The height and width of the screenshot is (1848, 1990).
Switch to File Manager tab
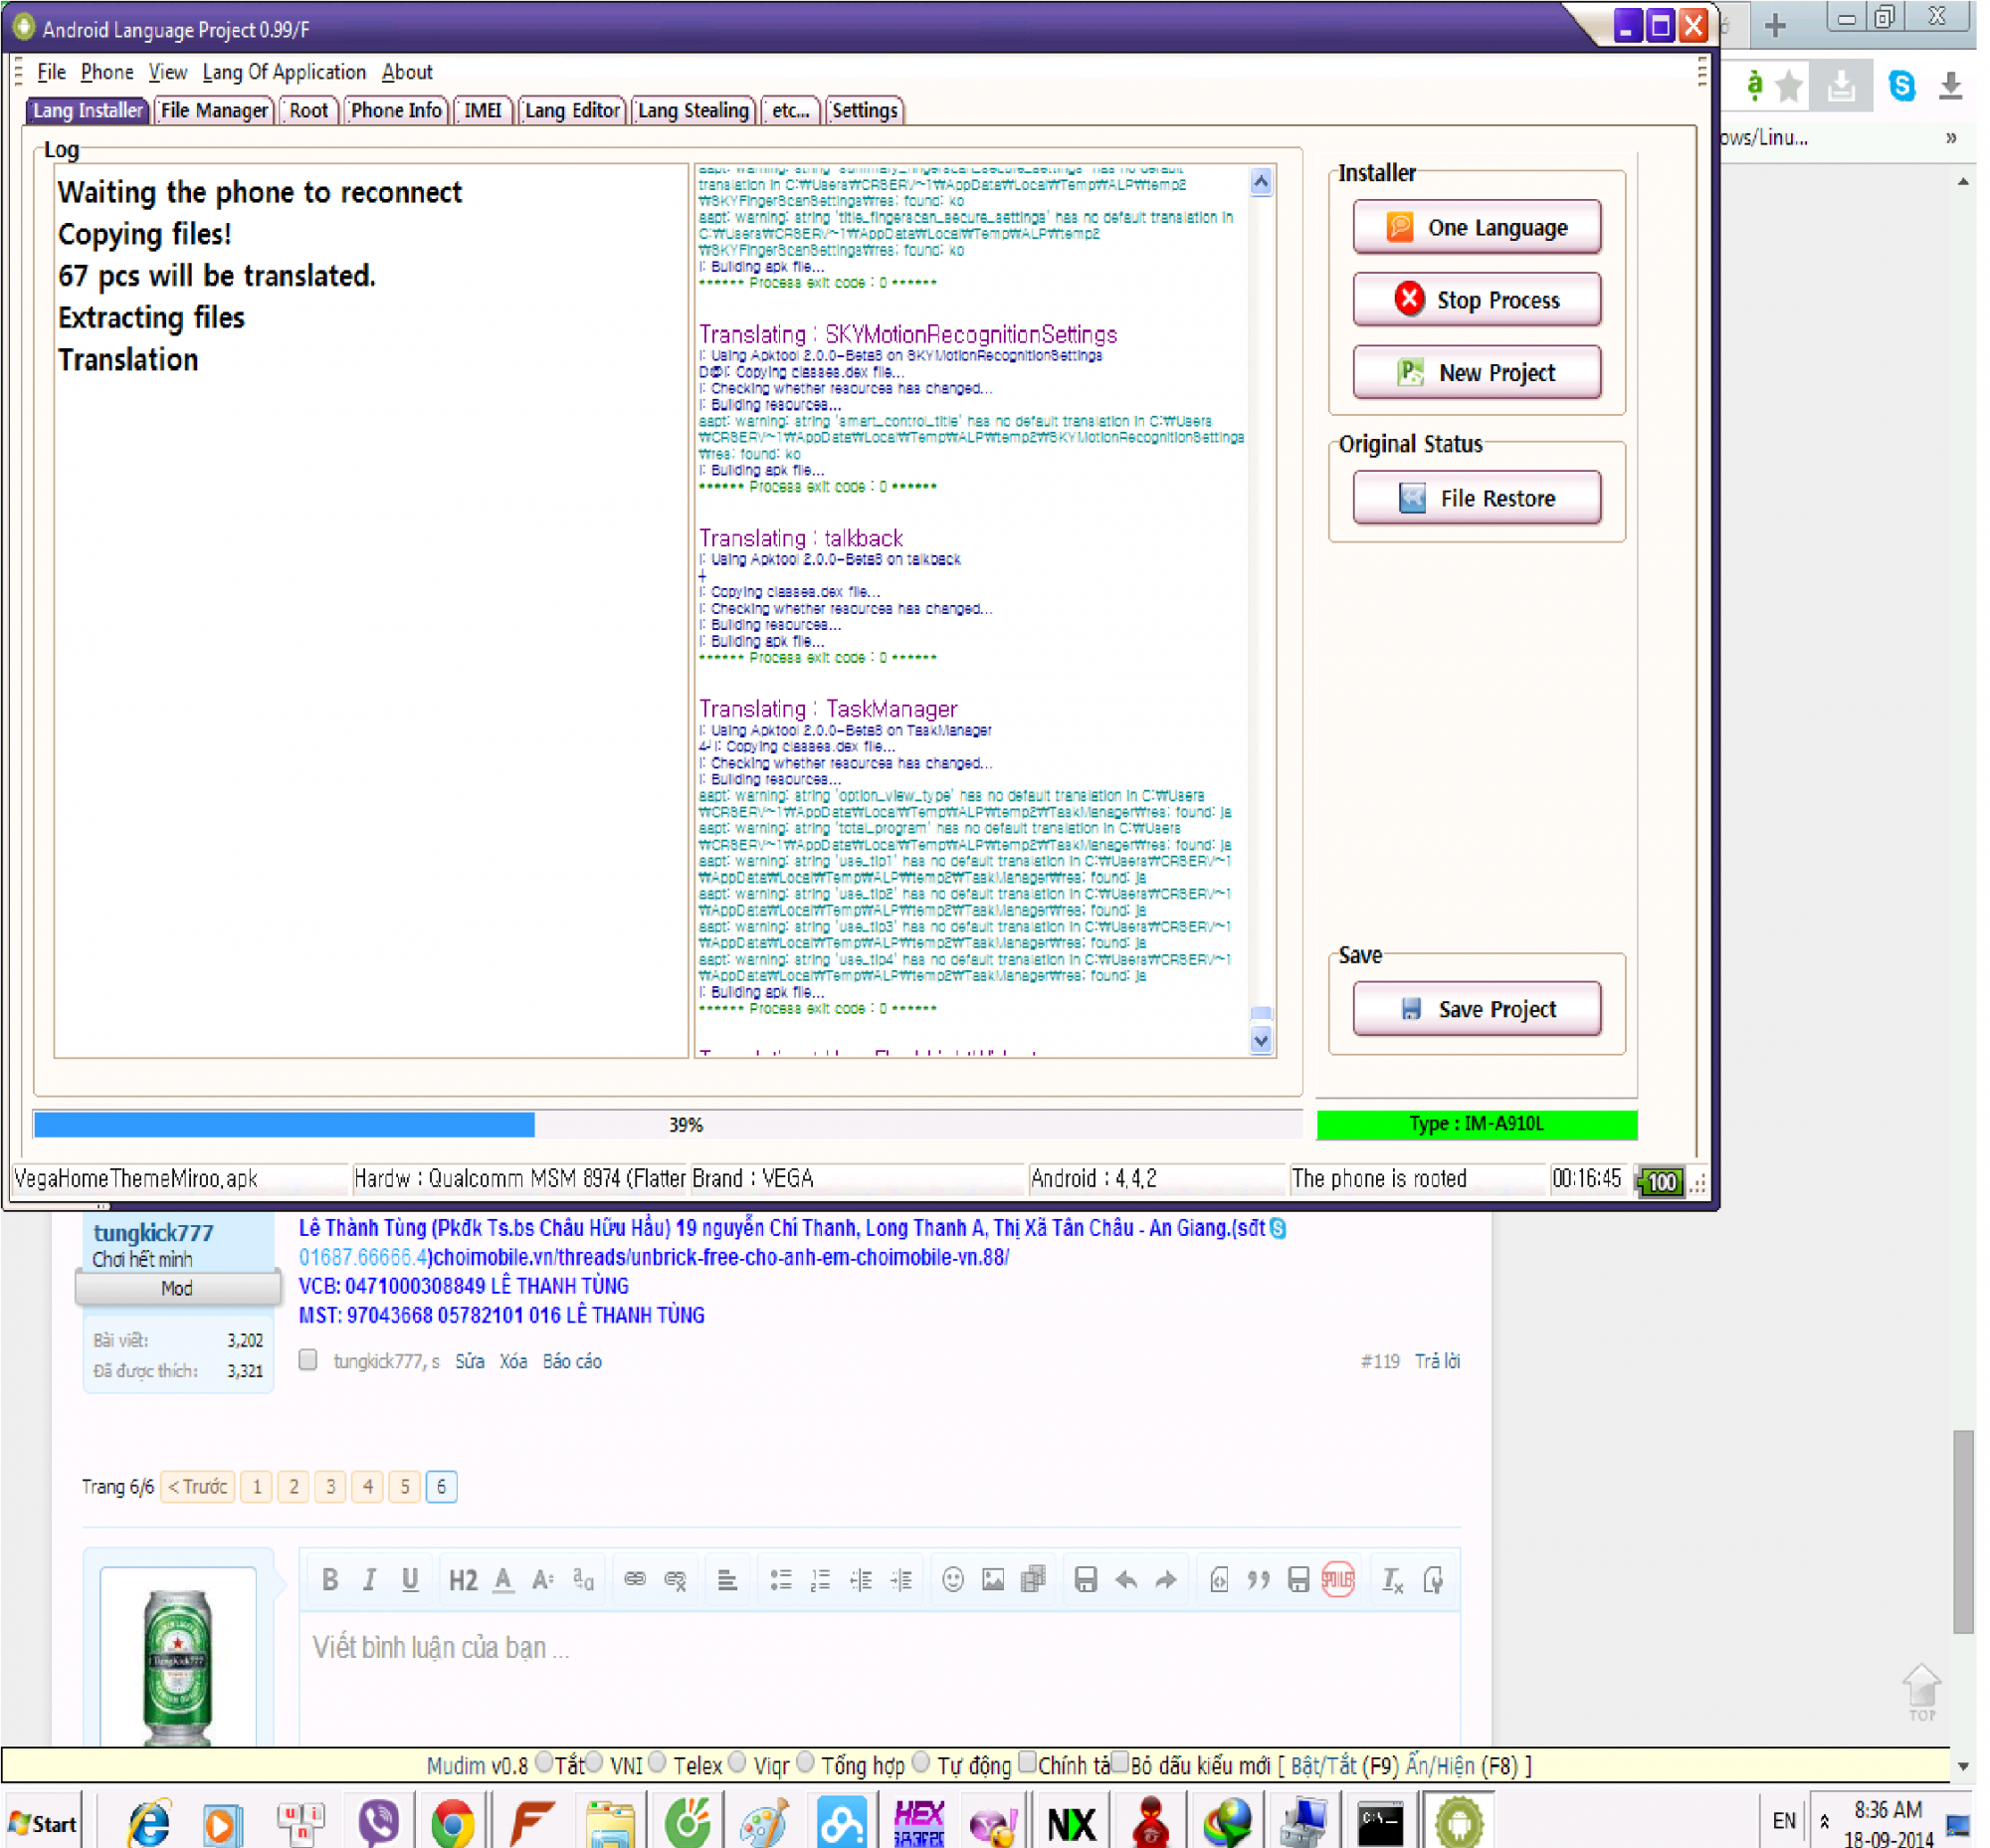215,110
